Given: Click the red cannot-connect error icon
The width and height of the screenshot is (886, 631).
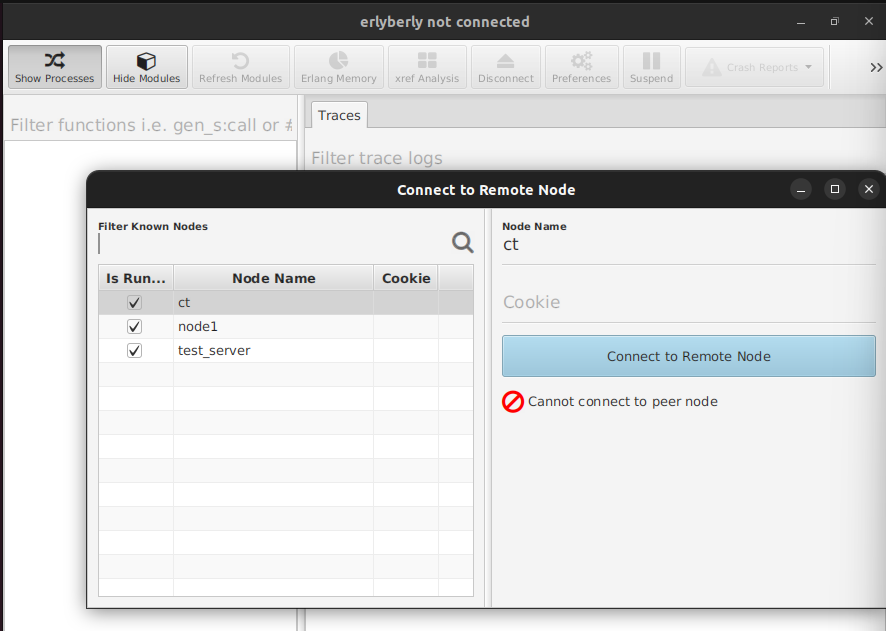Looking at the screenshot, I should pyautogui.click(x=513, y=402).
